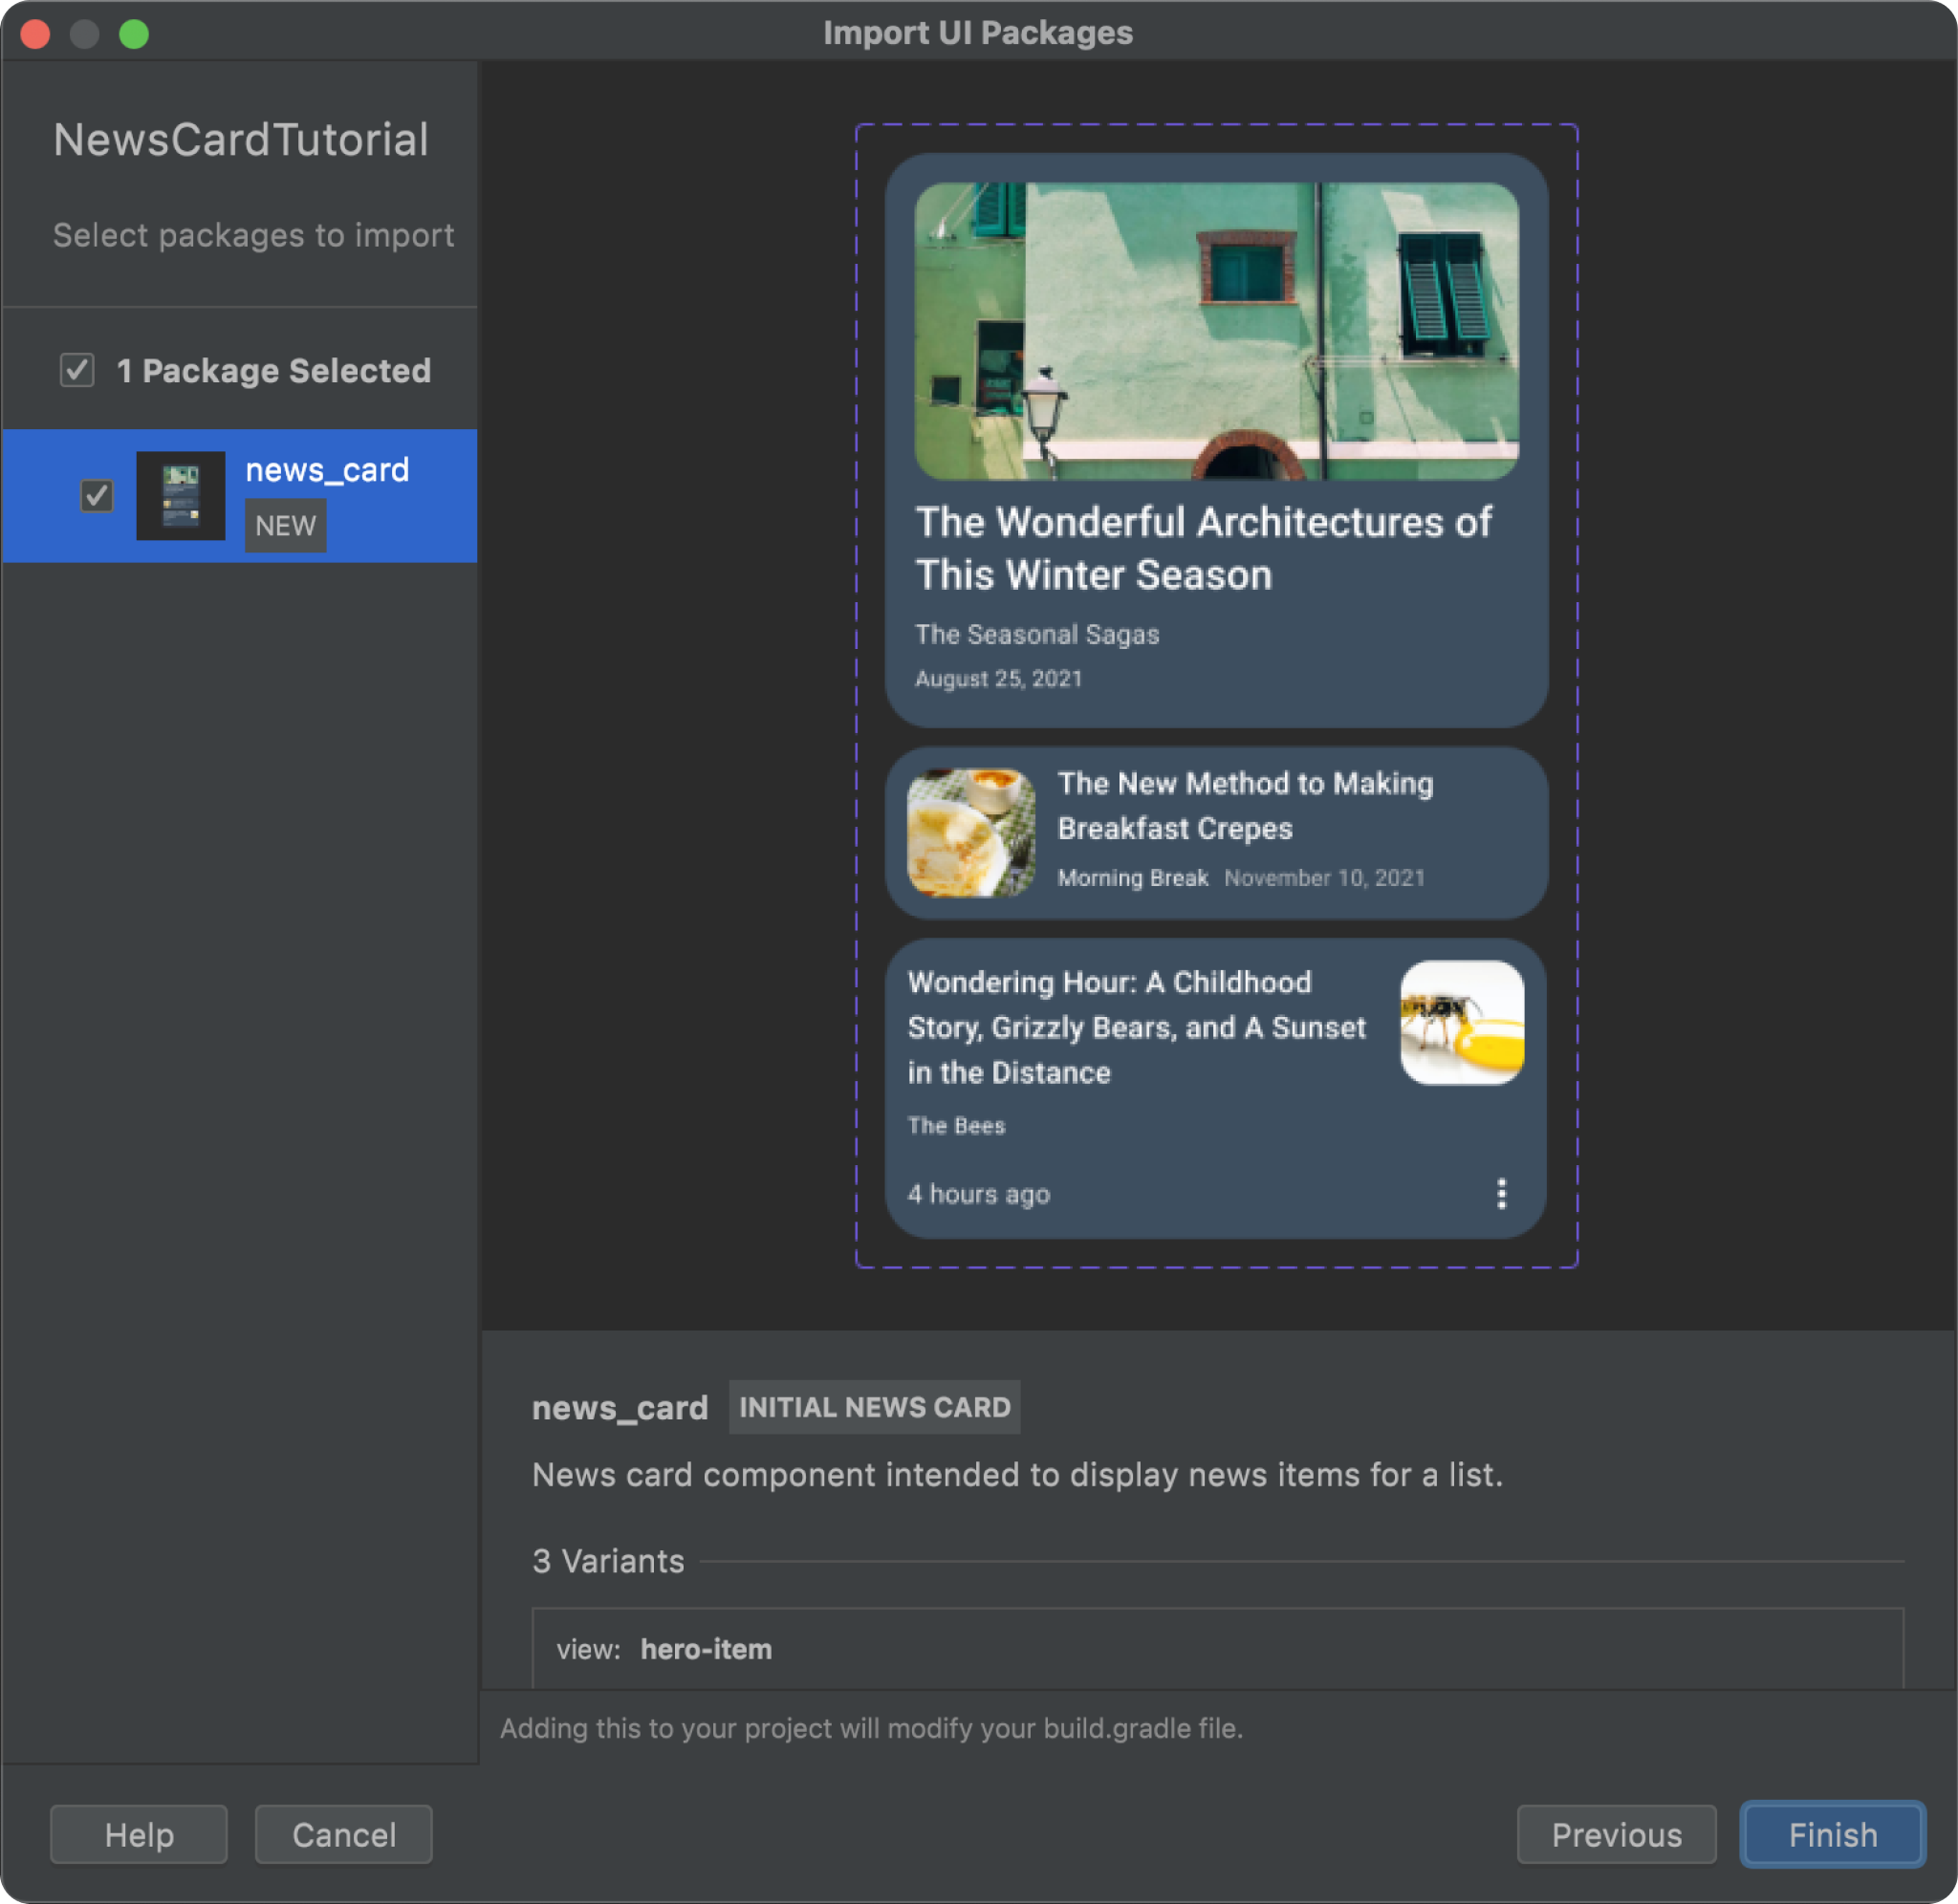Click the Cancel button to dismiss
1958x1904 pixels.
pos(346,1834)
